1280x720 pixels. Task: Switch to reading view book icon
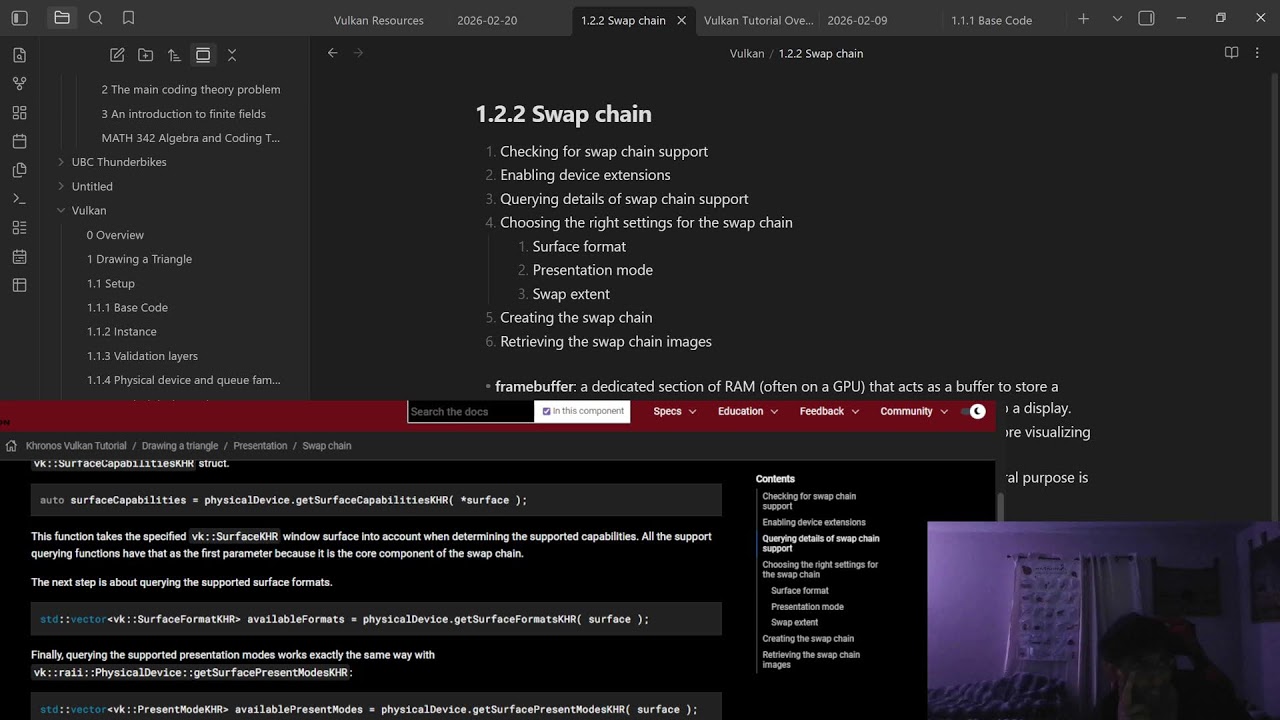[1232, 53]
